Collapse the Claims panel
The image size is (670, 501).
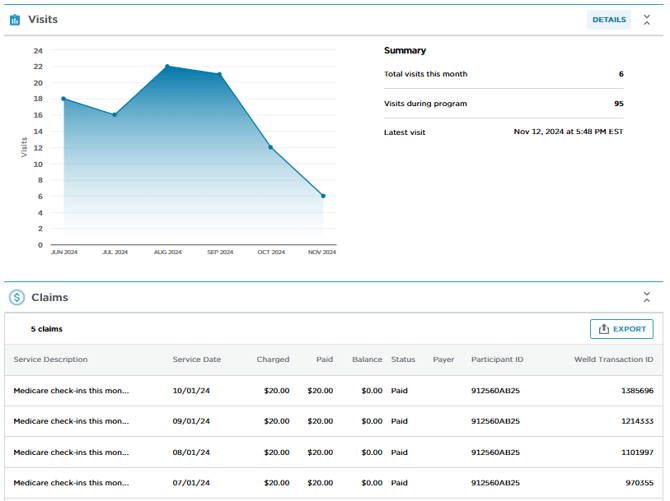(x=647, y=297)
